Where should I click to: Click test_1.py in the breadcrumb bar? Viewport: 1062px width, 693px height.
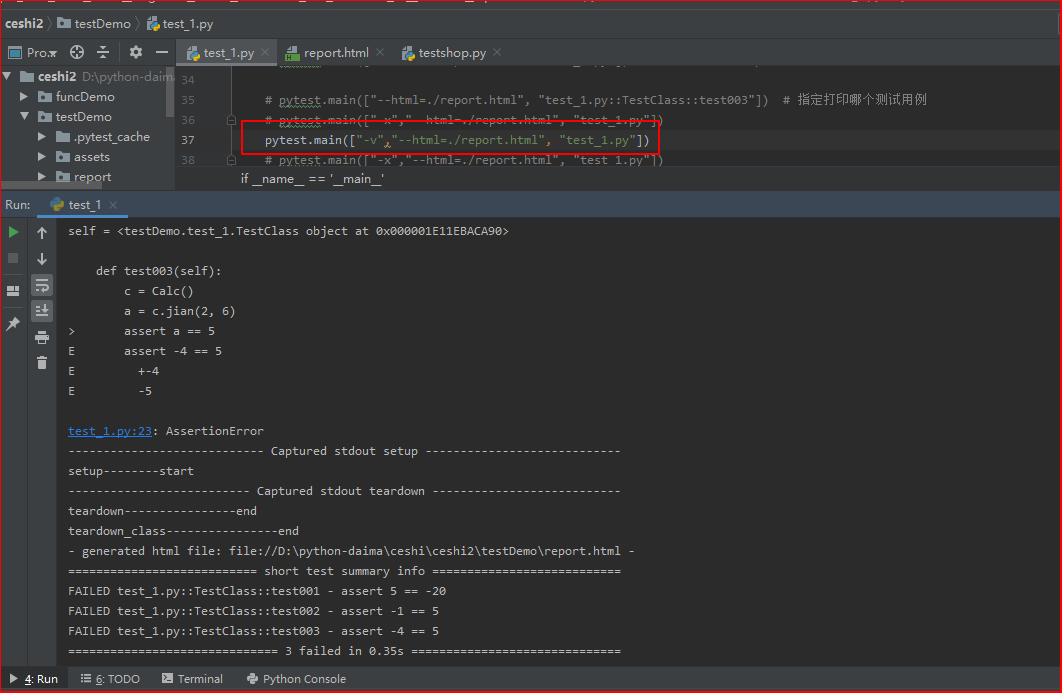pos(180,24)
